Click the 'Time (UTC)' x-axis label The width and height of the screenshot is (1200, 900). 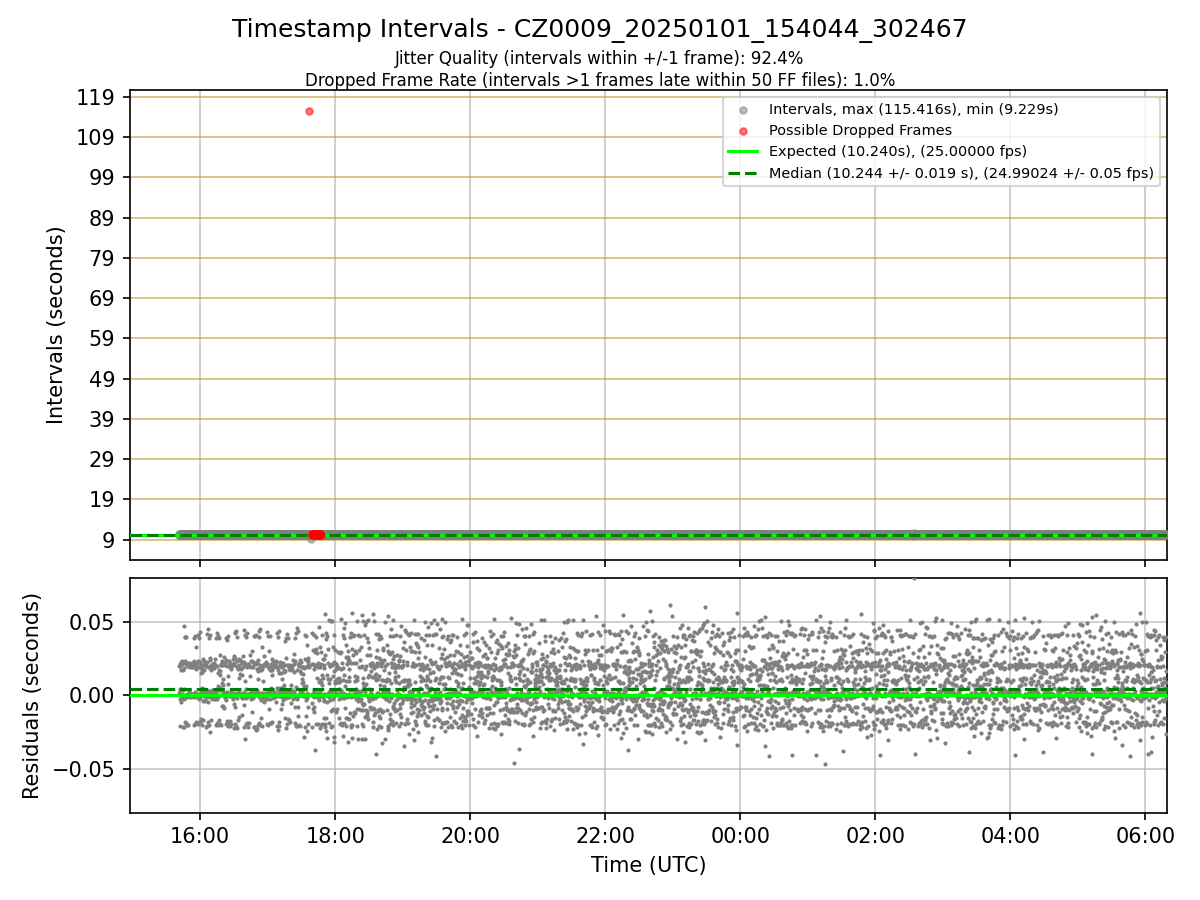pyautogui.click(x=648, y=865)
